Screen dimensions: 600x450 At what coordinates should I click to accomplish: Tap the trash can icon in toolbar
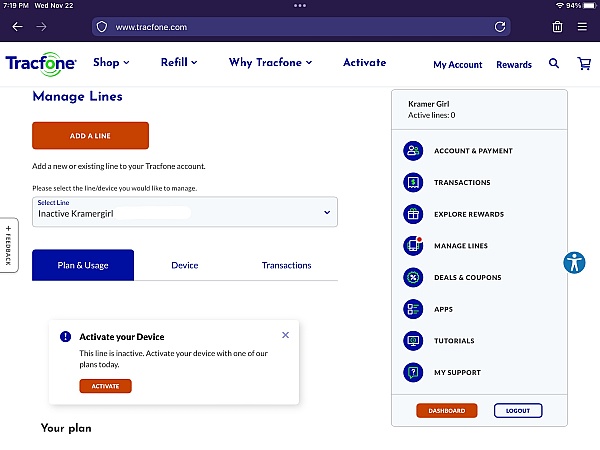point(557,27)
